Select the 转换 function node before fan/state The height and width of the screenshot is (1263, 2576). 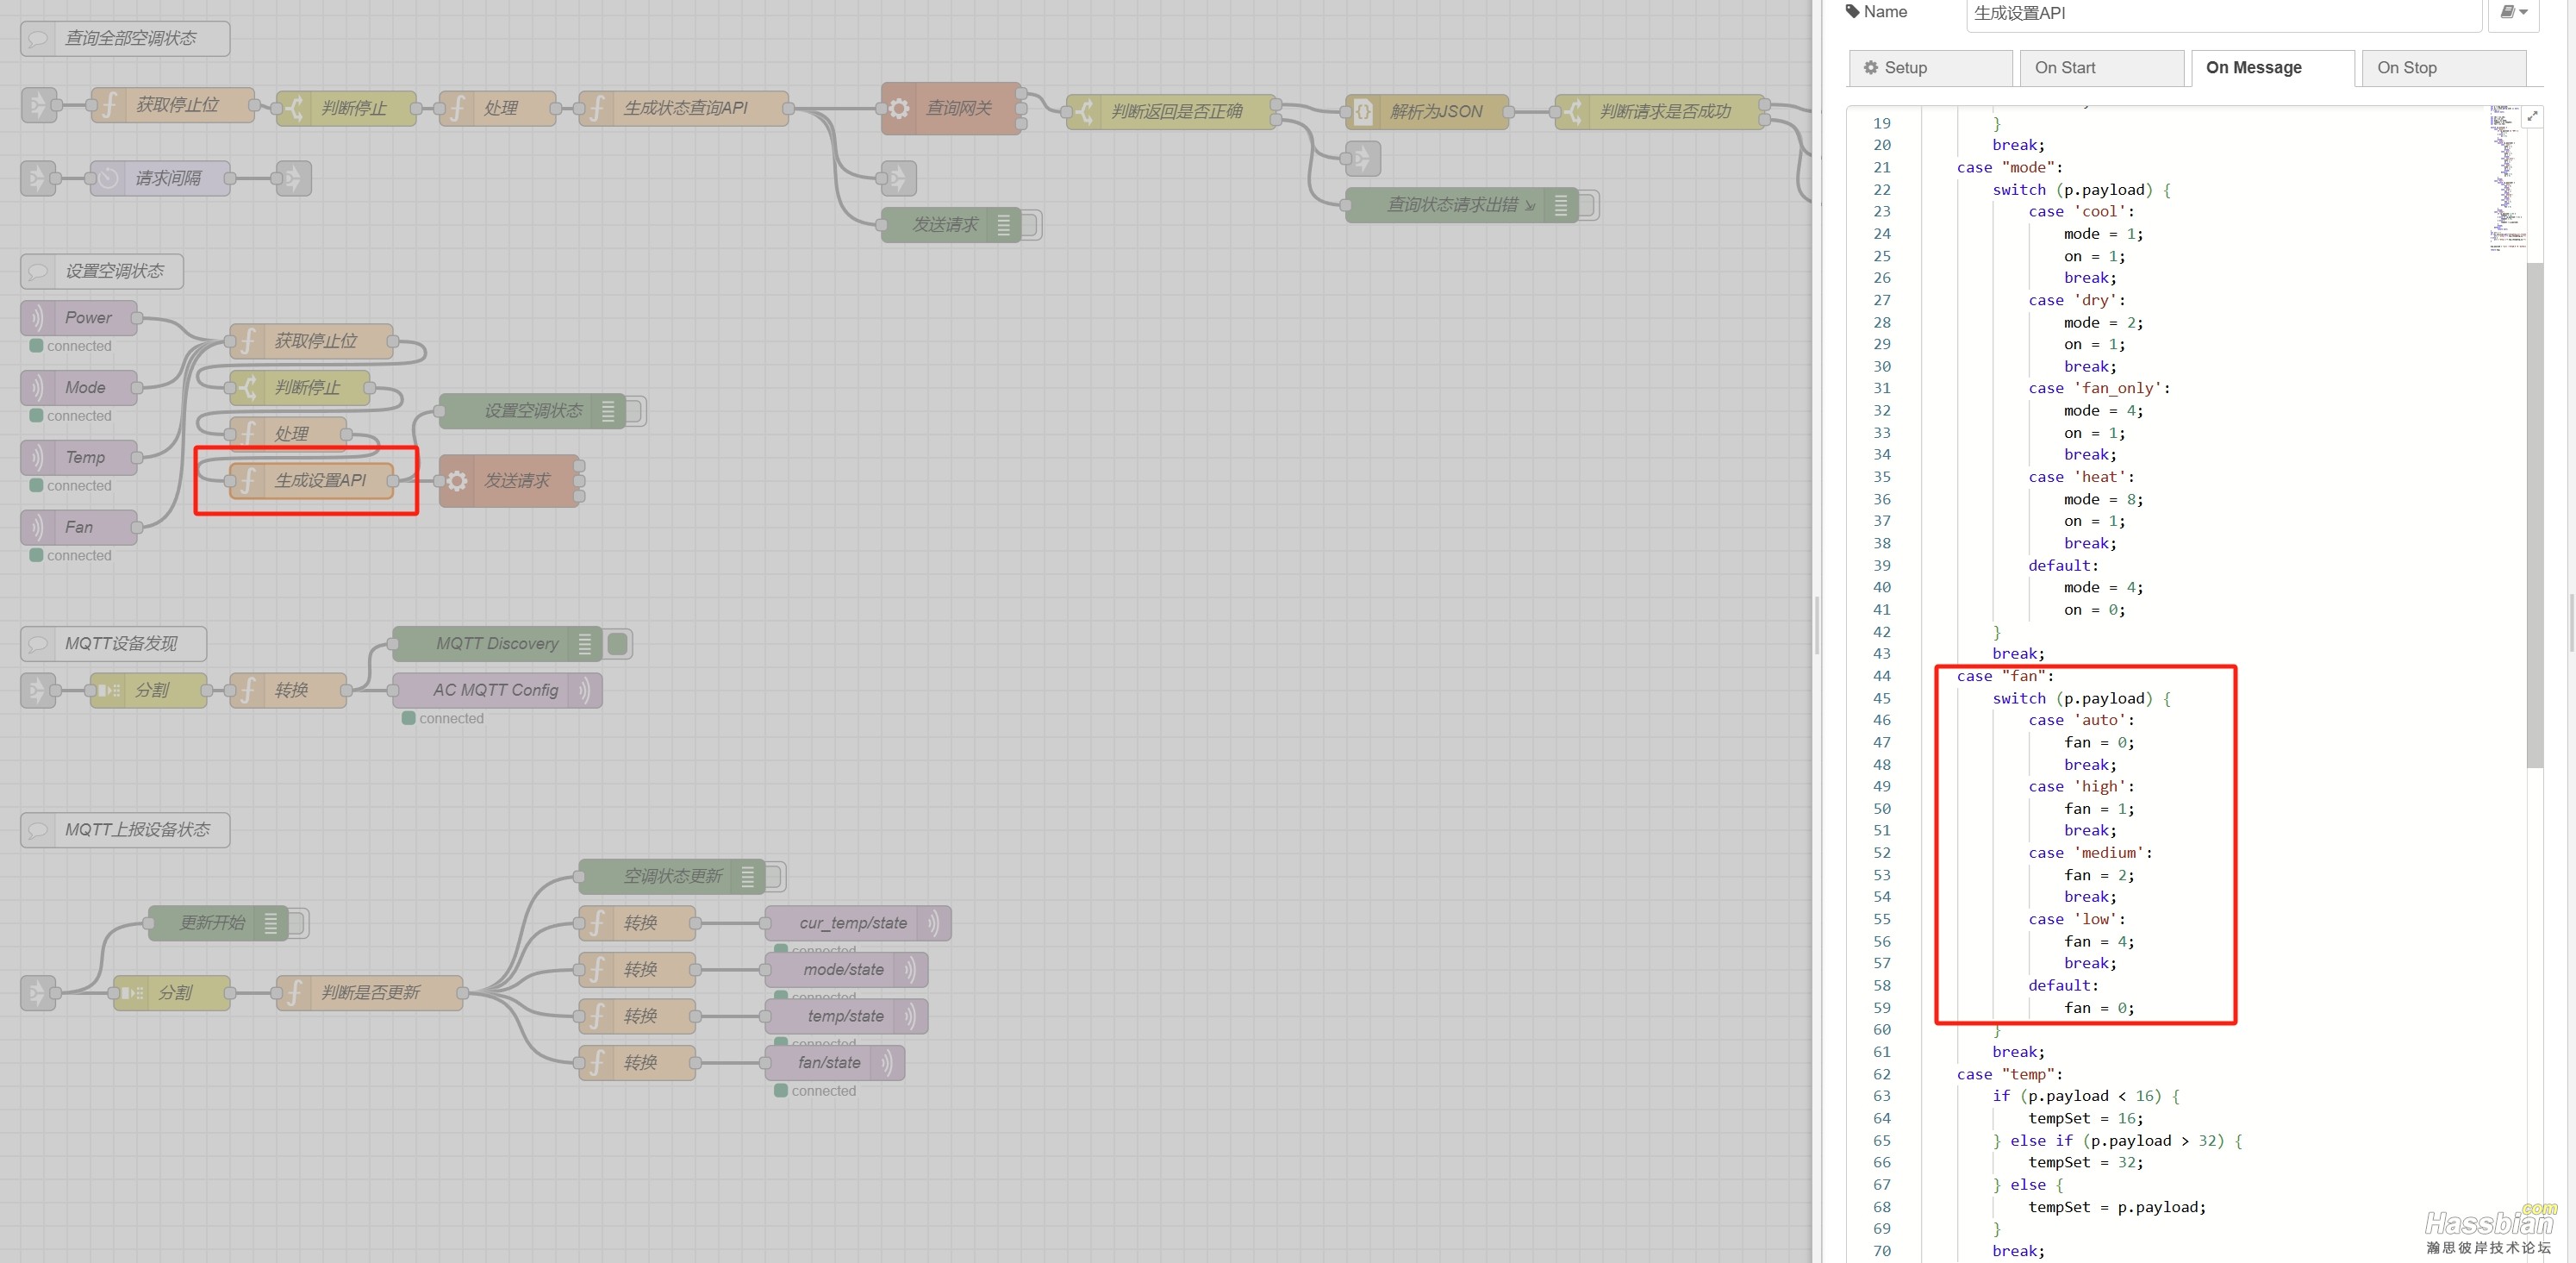click(x=637, y=1063)
